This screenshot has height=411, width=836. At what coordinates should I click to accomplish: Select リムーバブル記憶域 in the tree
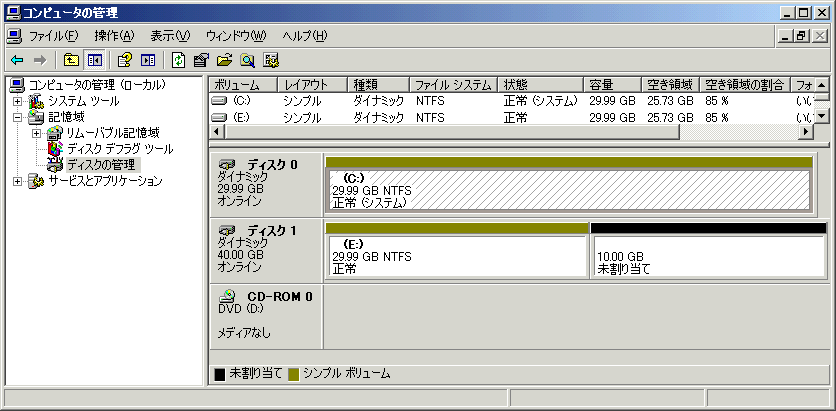click(112, 133)
